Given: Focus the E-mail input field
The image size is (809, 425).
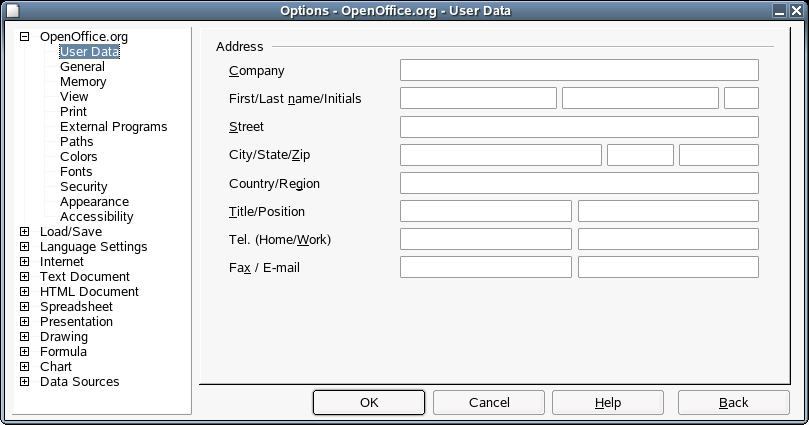Looking at the screenshot, I should [668, 267].
